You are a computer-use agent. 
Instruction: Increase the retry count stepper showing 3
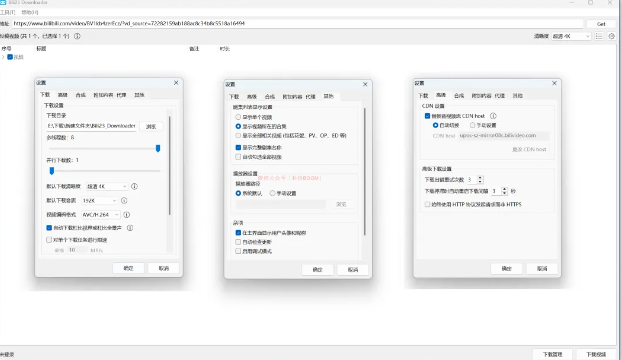(x=480, y=178)
